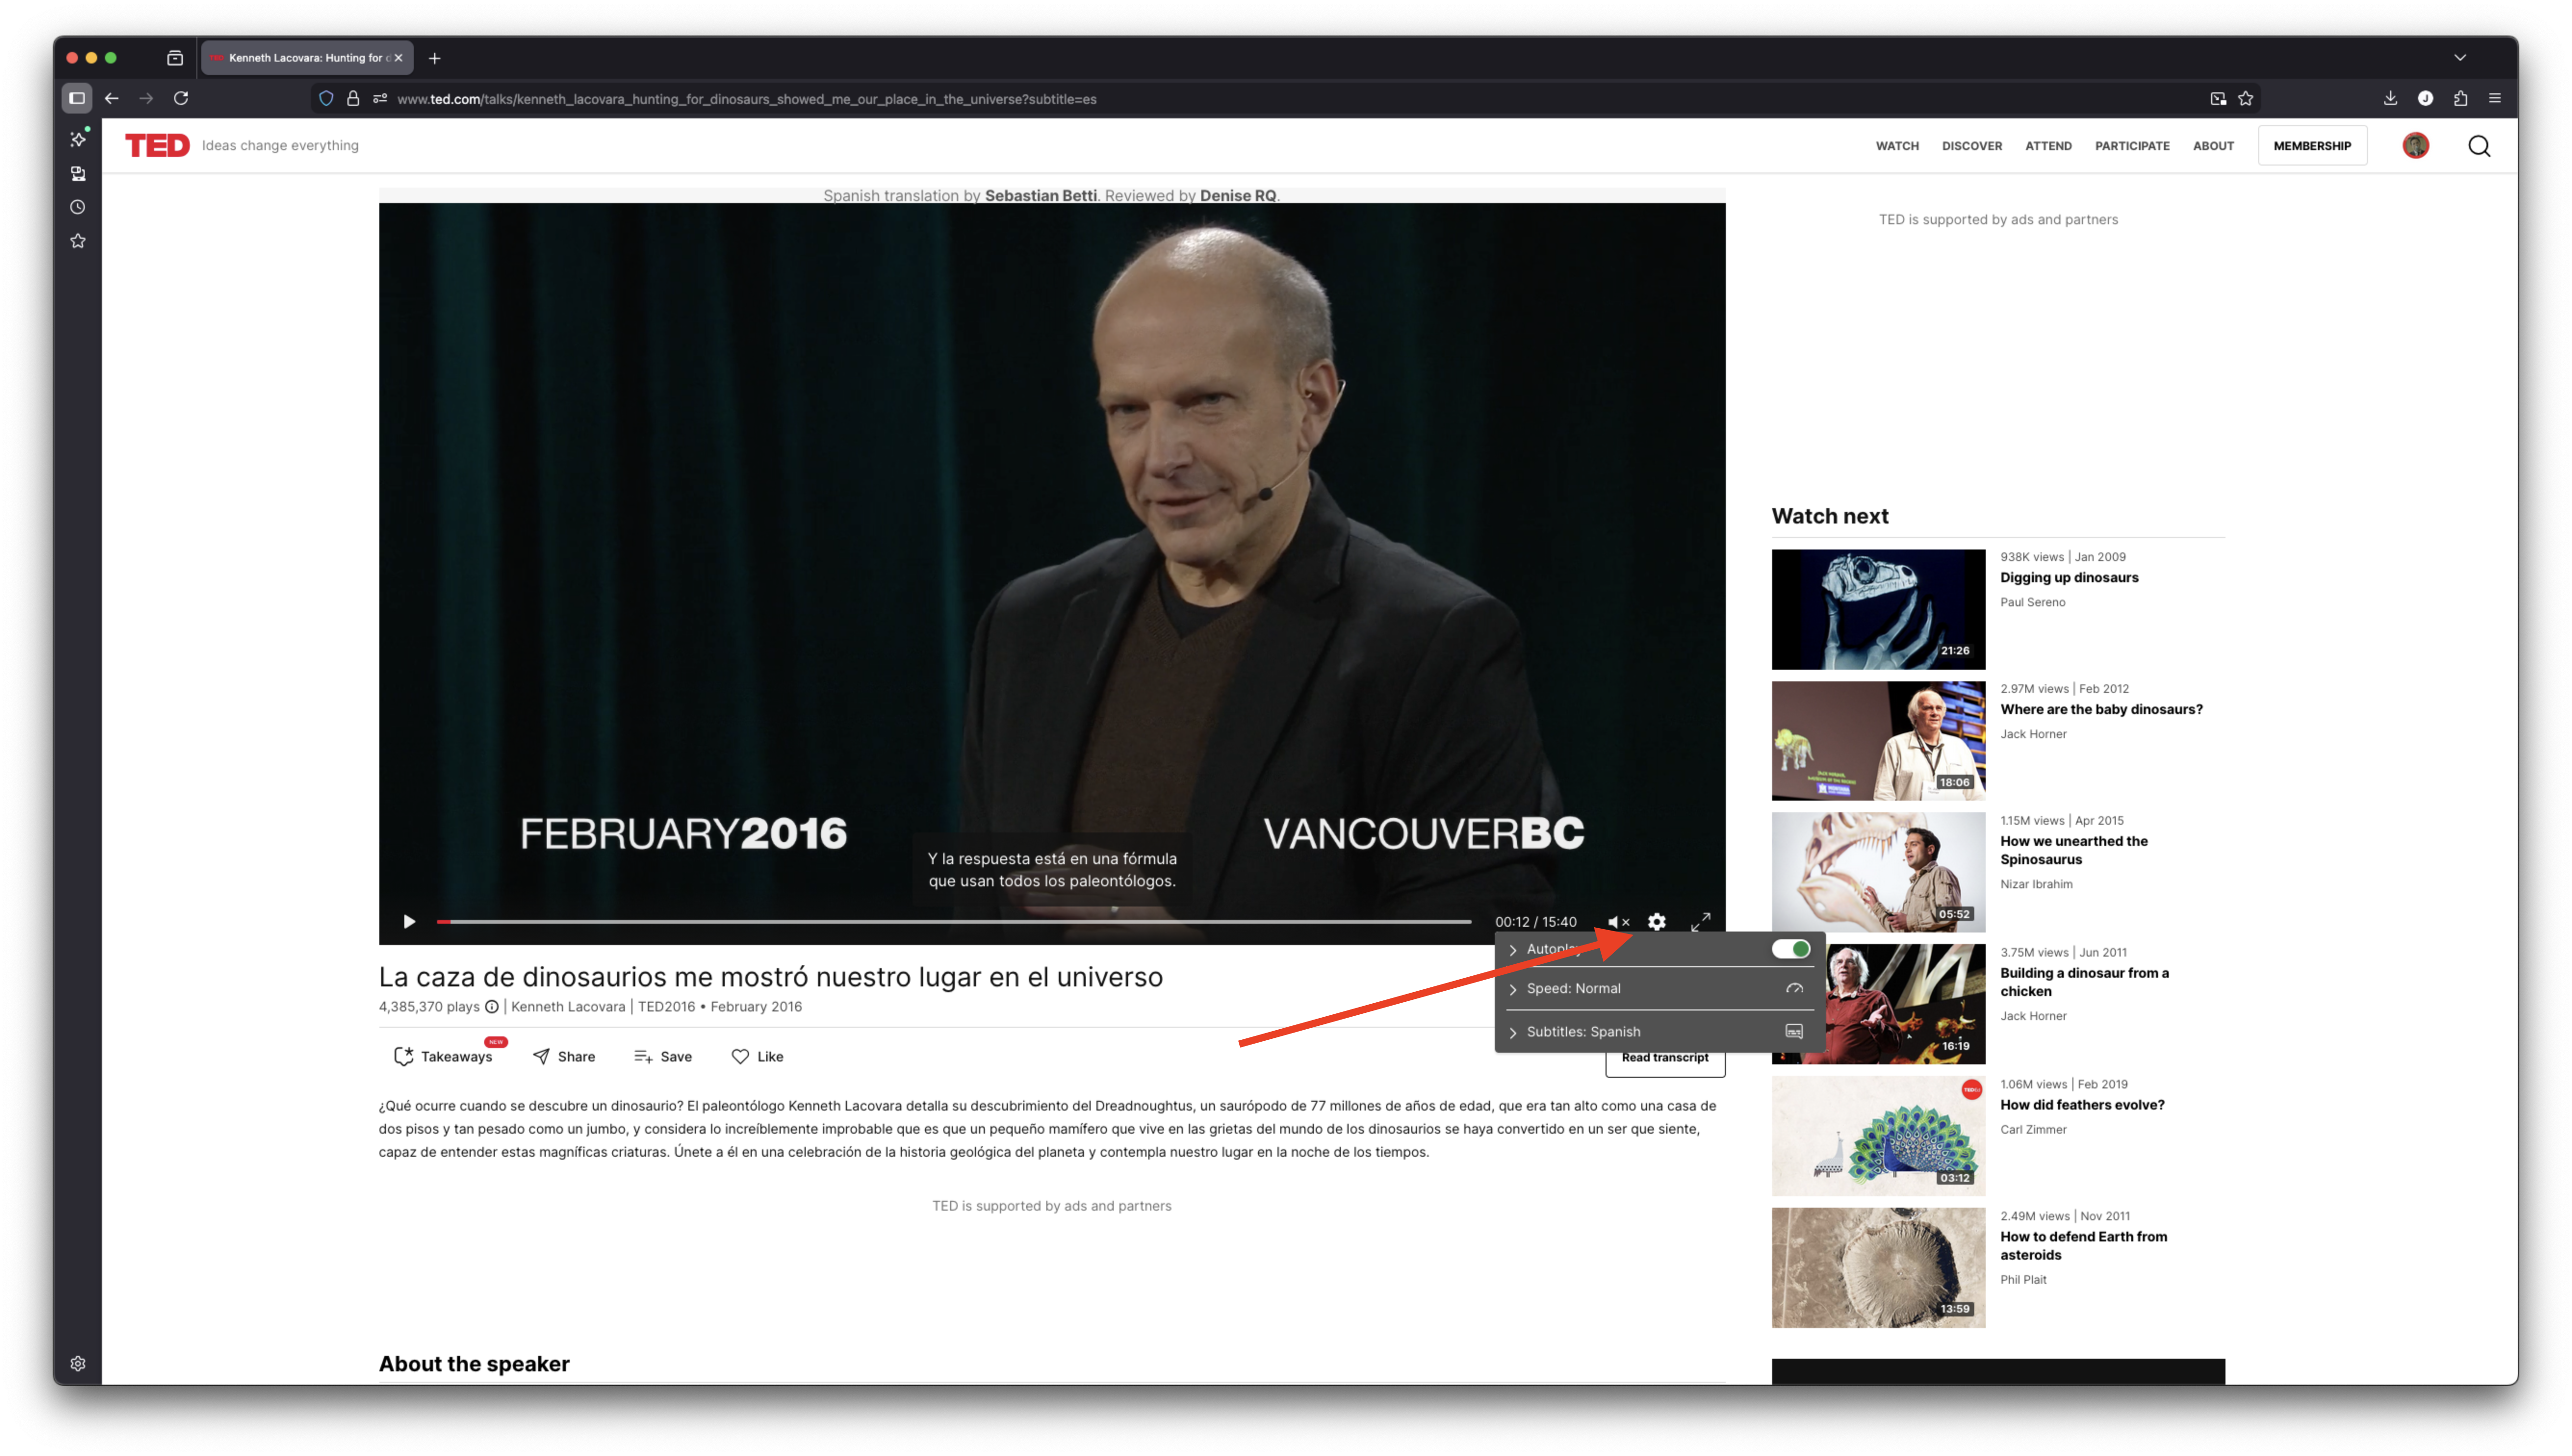
Task: Open video settings gear icon
Action: point(1657,922)
